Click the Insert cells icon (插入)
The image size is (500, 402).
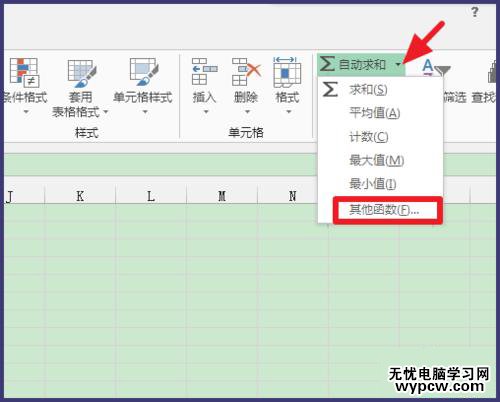204,72
